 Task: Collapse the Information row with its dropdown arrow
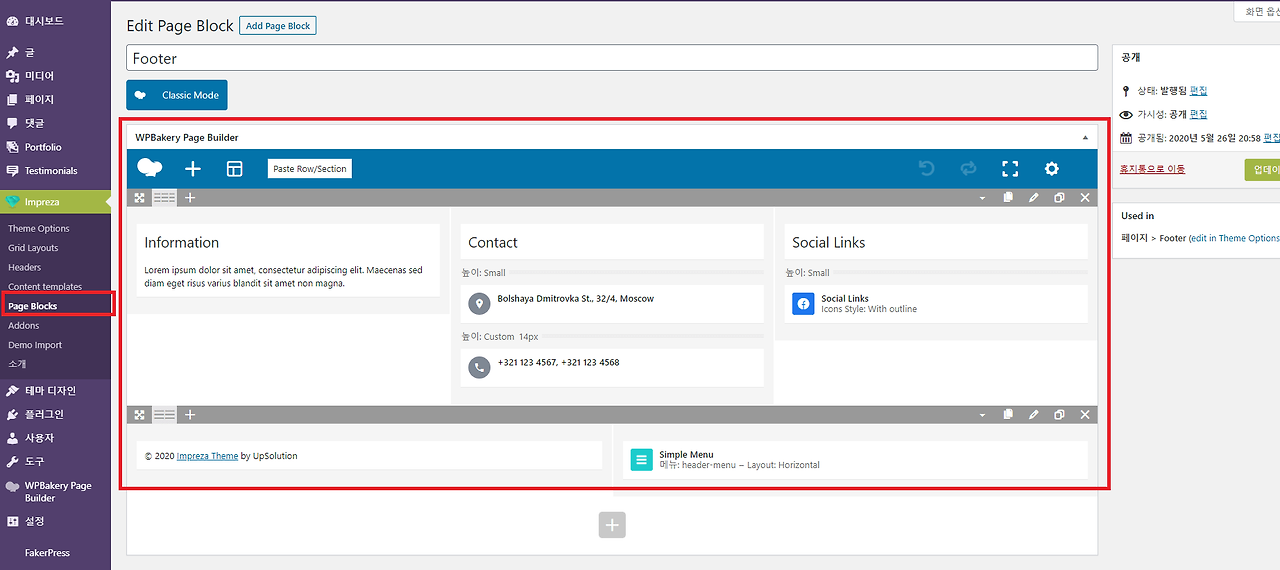[x=982, y=198]
